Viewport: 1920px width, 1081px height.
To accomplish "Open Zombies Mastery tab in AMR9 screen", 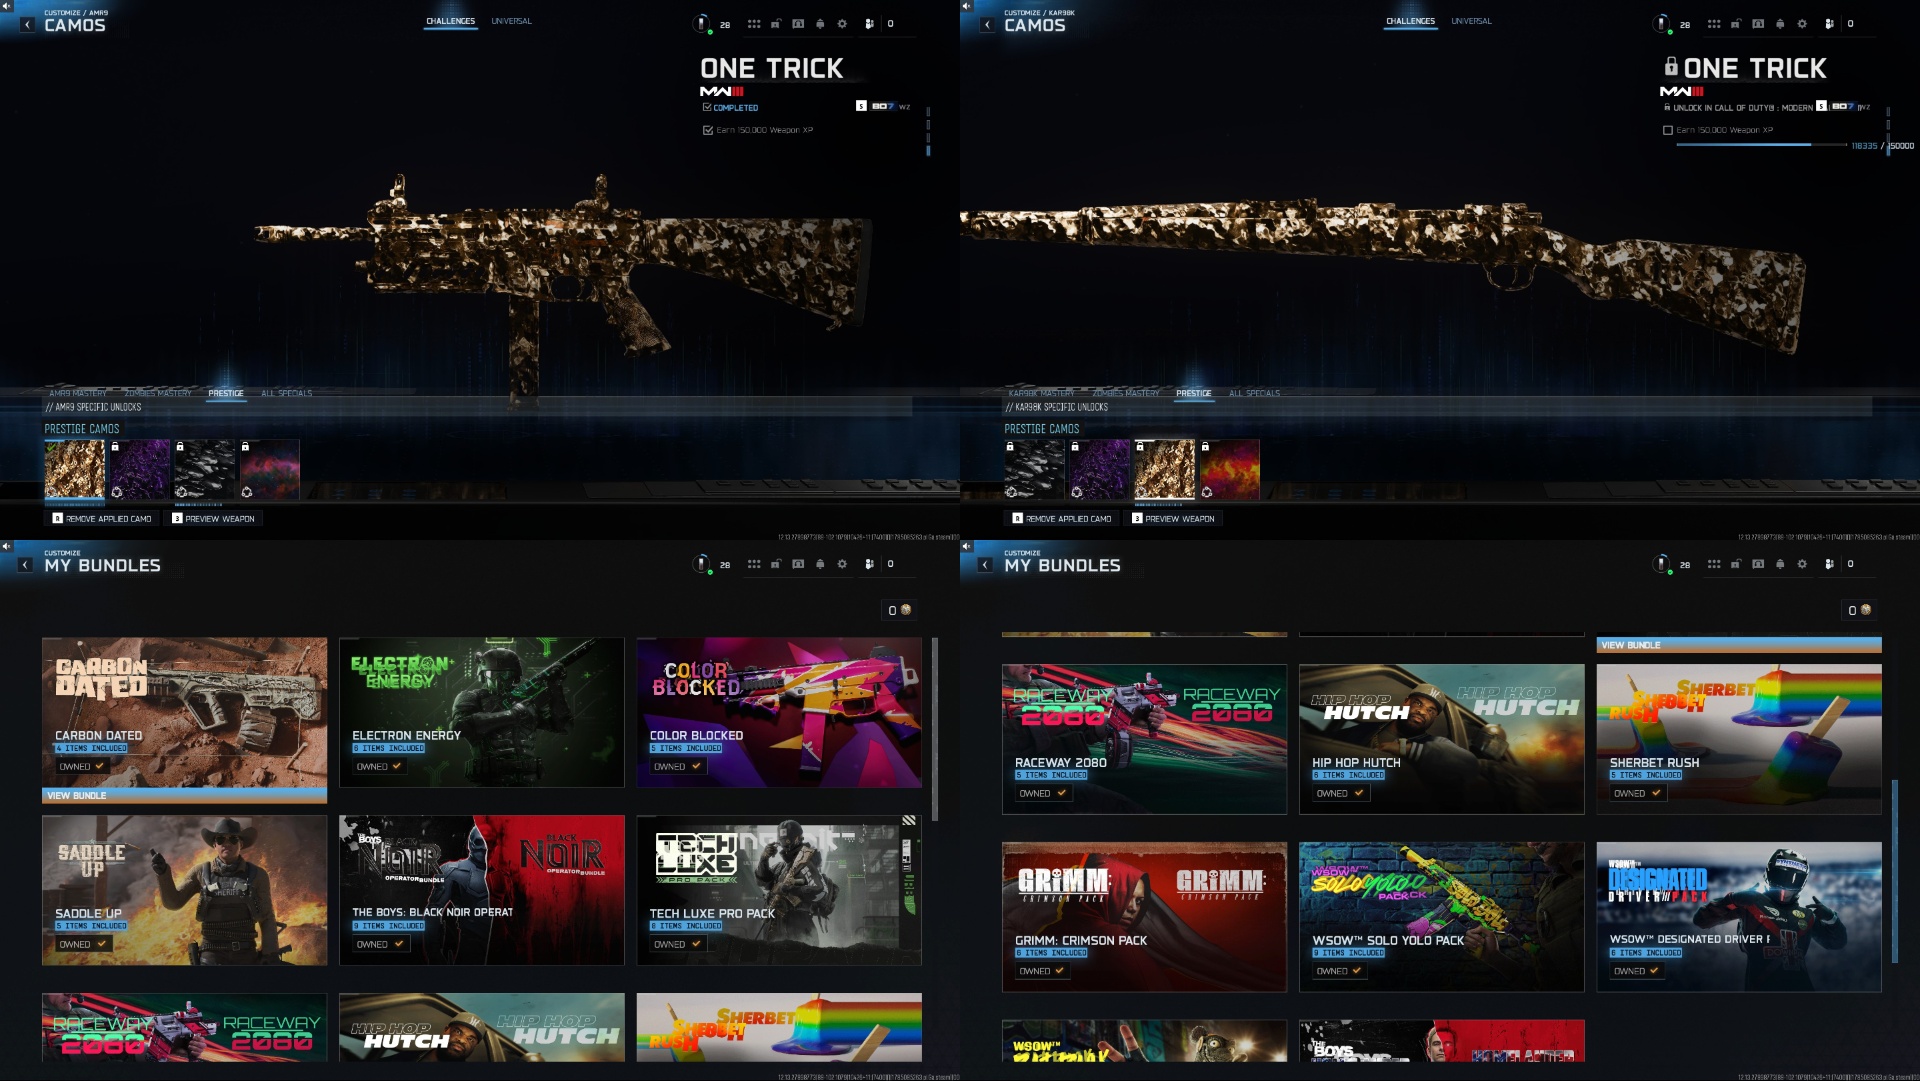I will (158, 393).
